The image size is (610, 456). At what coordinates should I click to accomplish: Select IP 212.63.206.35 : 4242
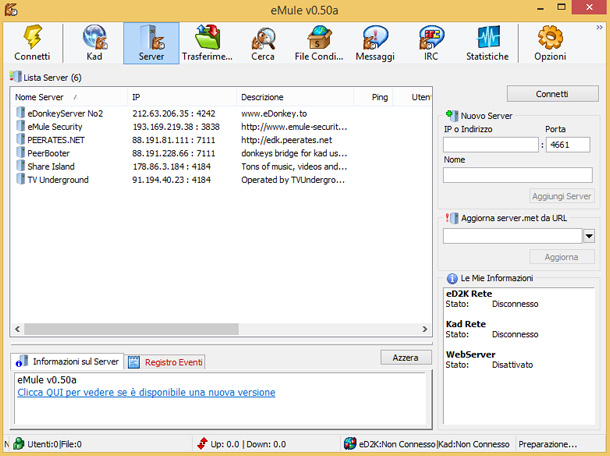click(174, 113)
